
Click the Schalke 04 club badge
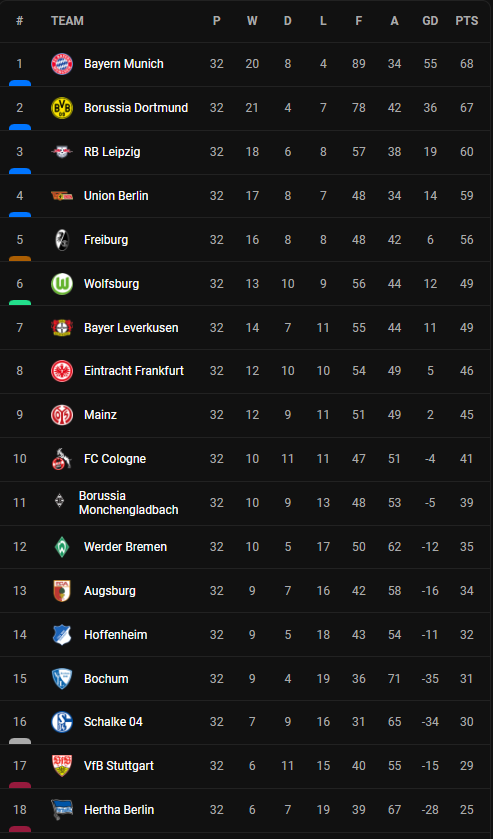coord(62,722)
